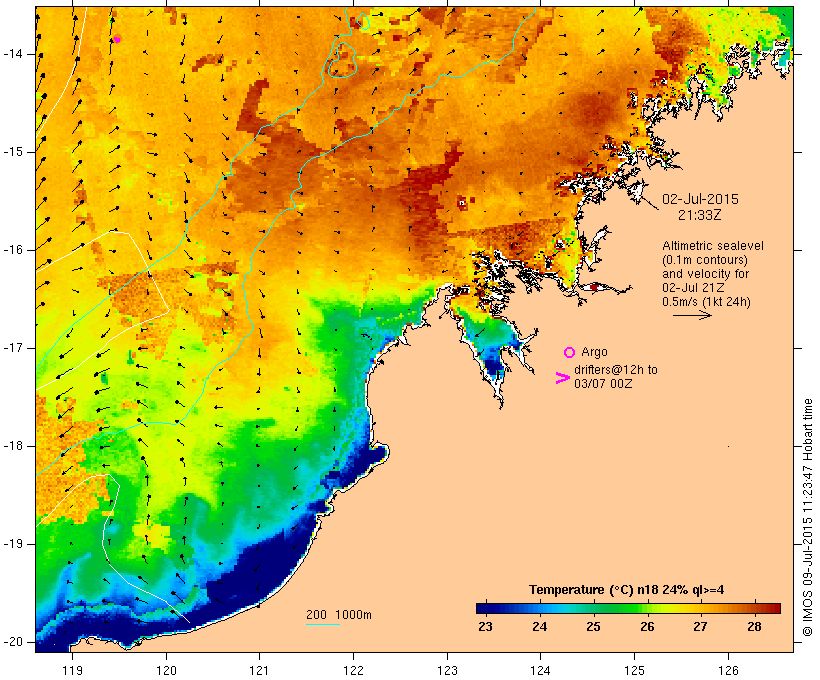The image size is (820, 680).
Task: Click the colorbar tick label 26
Action: pyautogui.click(x=647, y=627)
